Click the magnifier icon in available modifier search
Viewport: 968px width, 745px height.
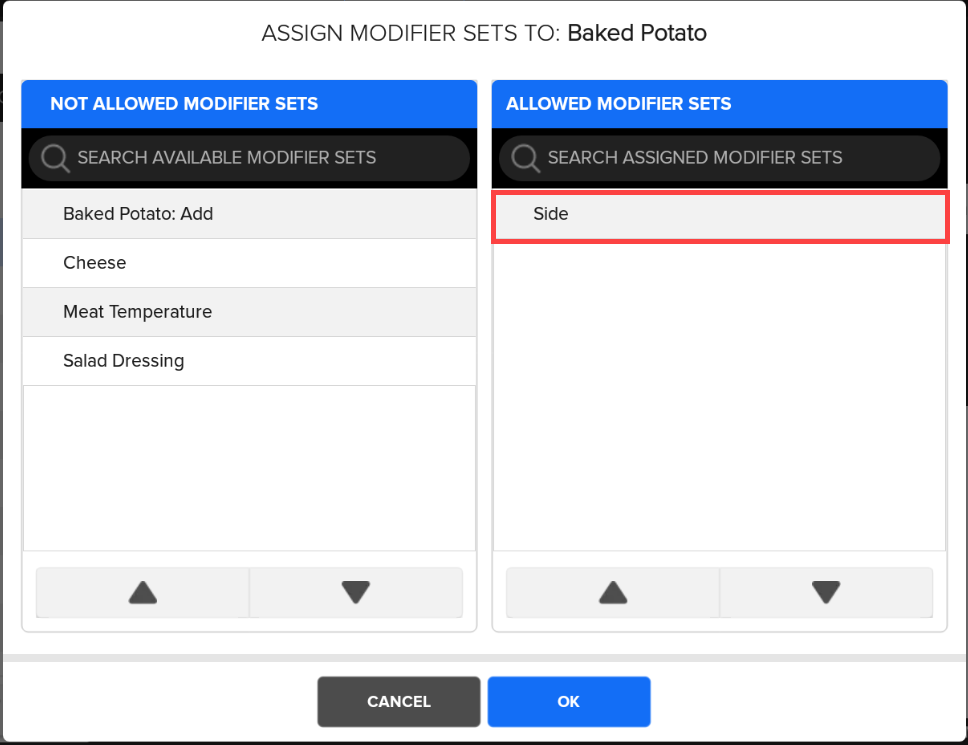click(55, 158)
